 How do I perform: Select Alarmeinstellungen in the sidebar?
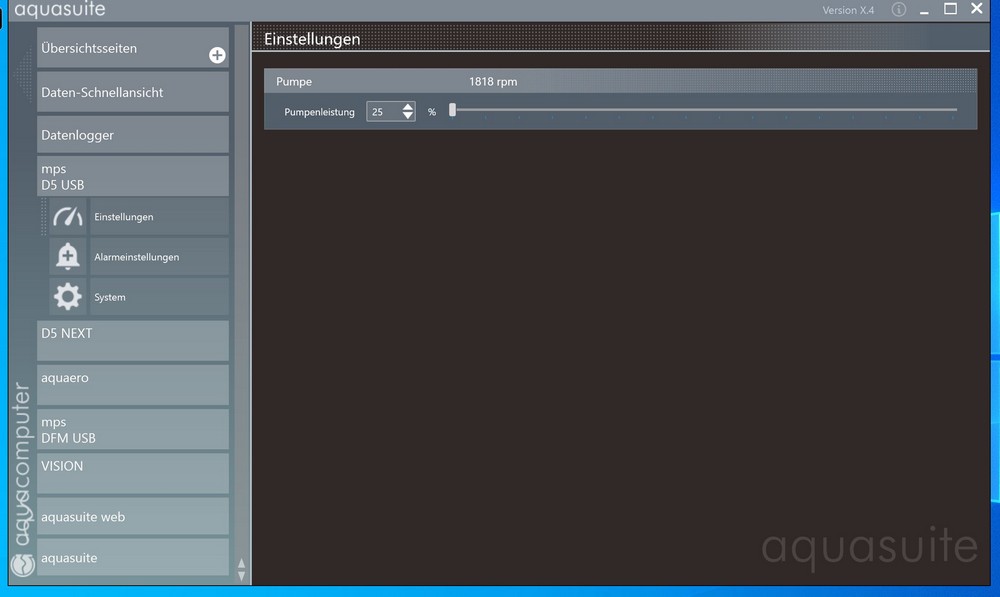pos(159,257)
